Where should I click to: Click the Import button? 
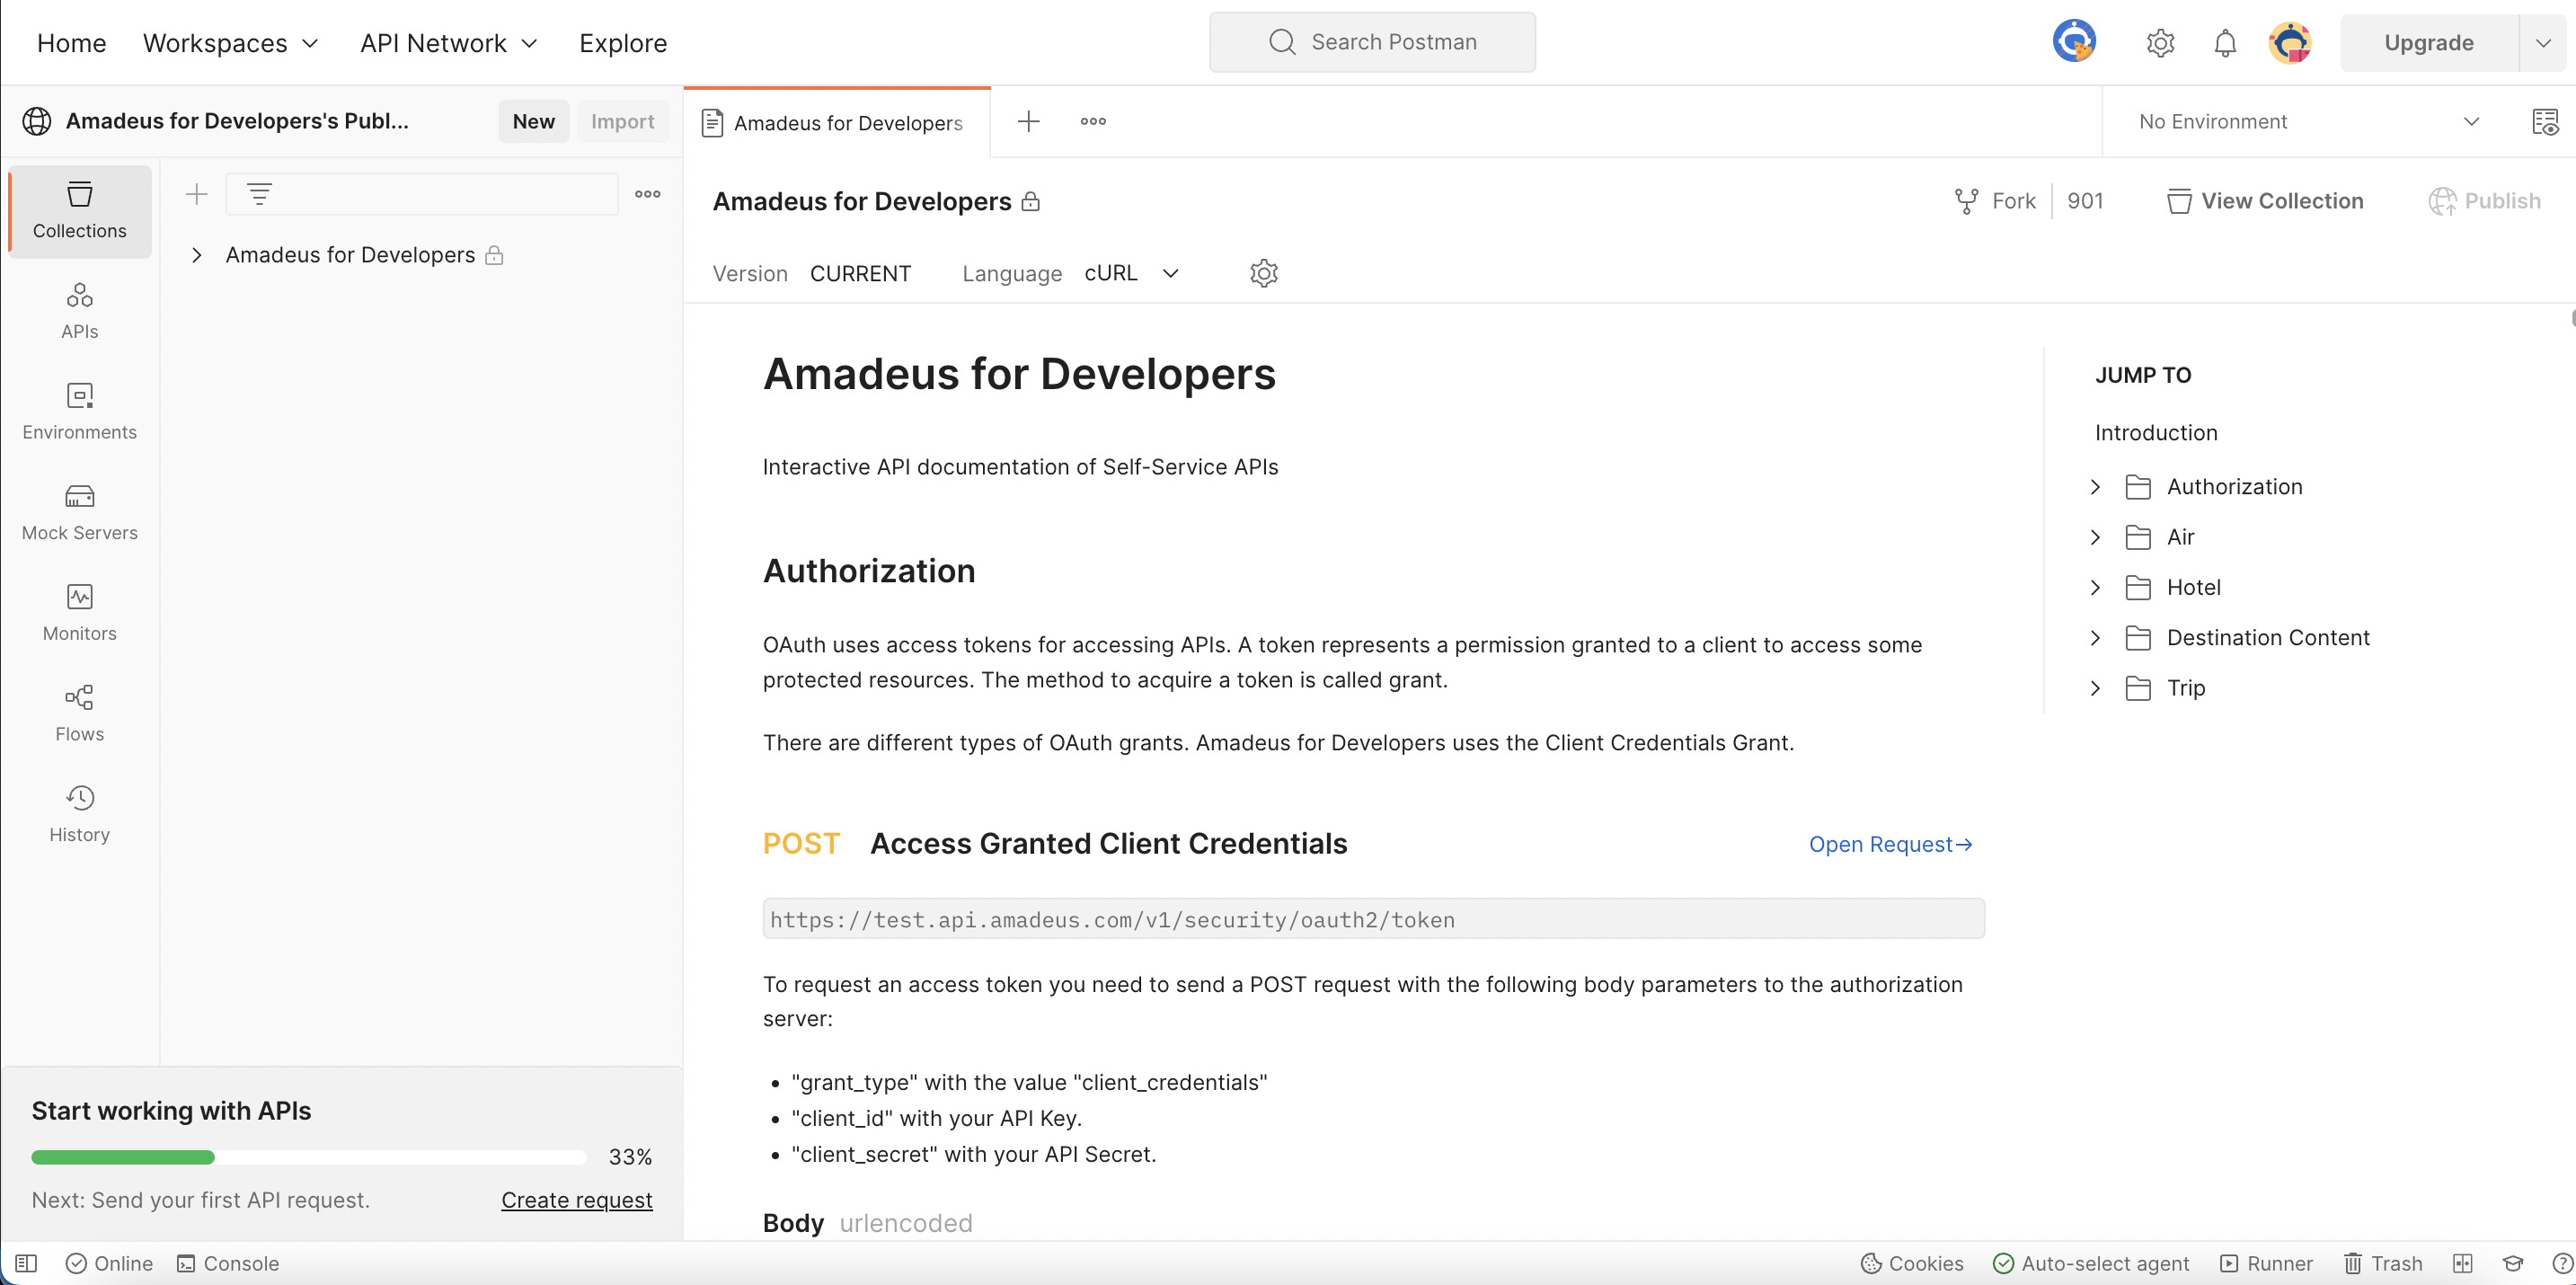[622, 121]
